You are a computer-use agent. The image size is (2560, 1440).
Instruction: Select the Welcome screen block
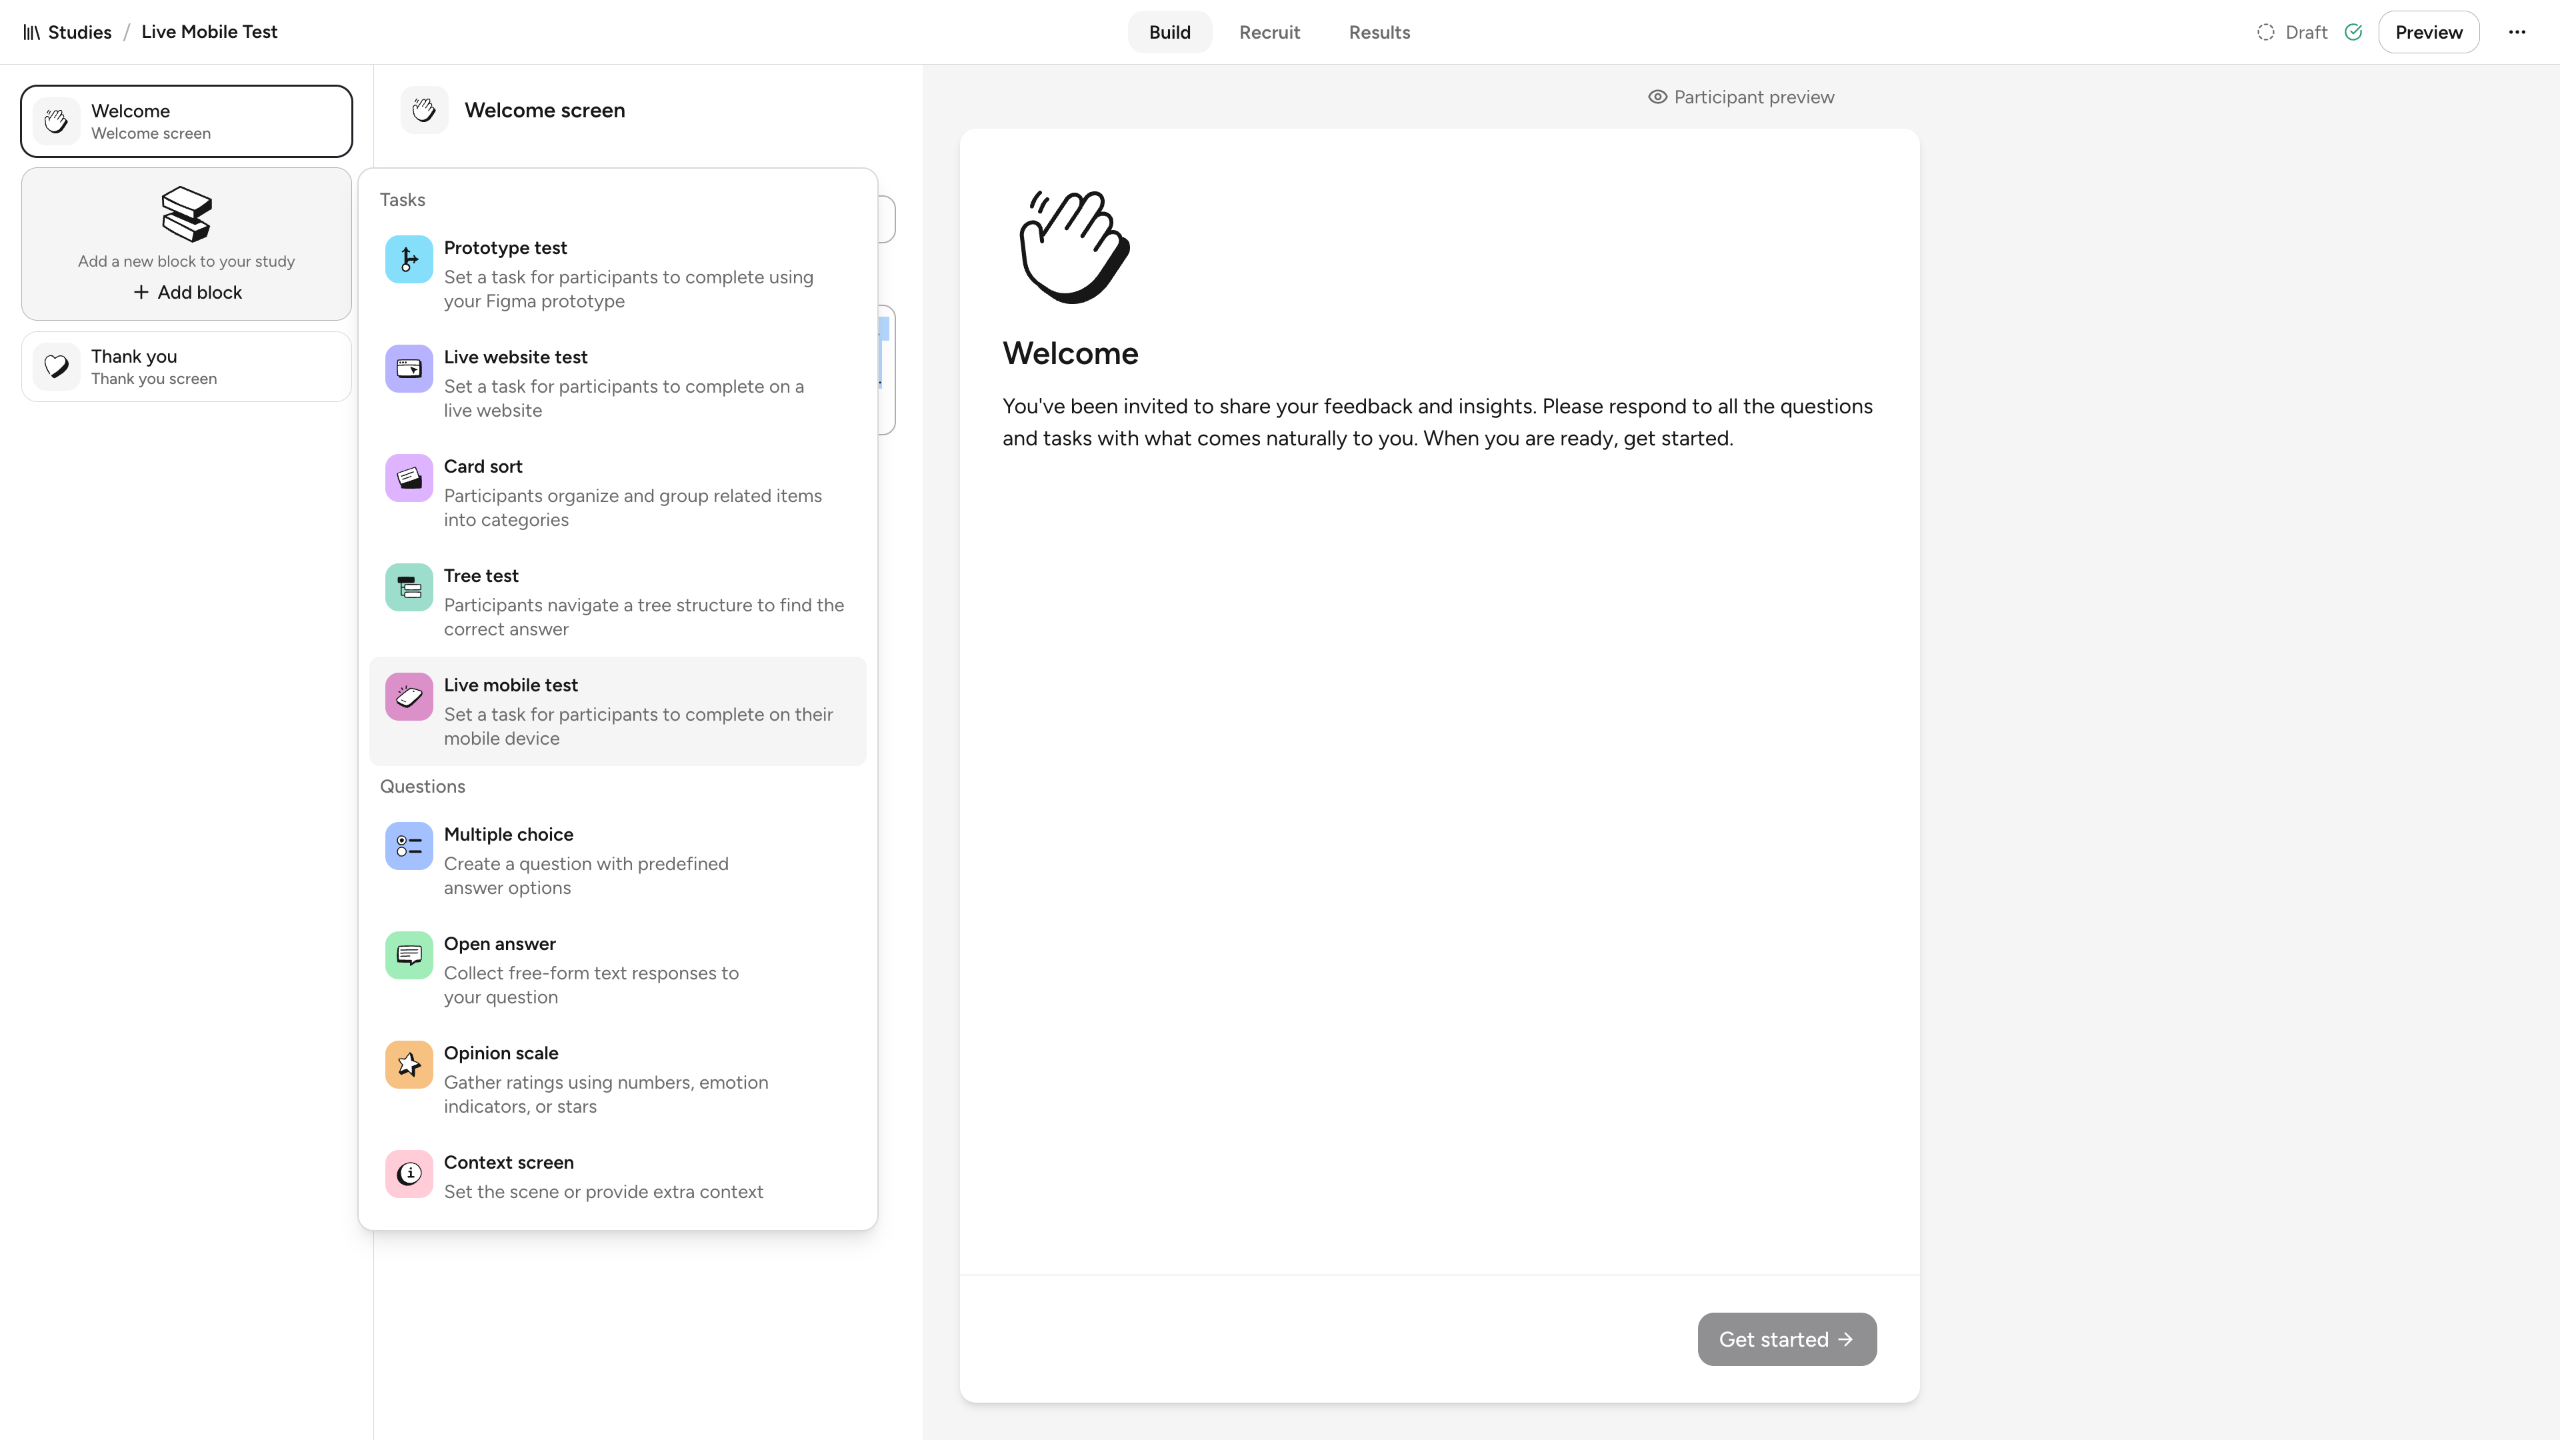(186, 121)
